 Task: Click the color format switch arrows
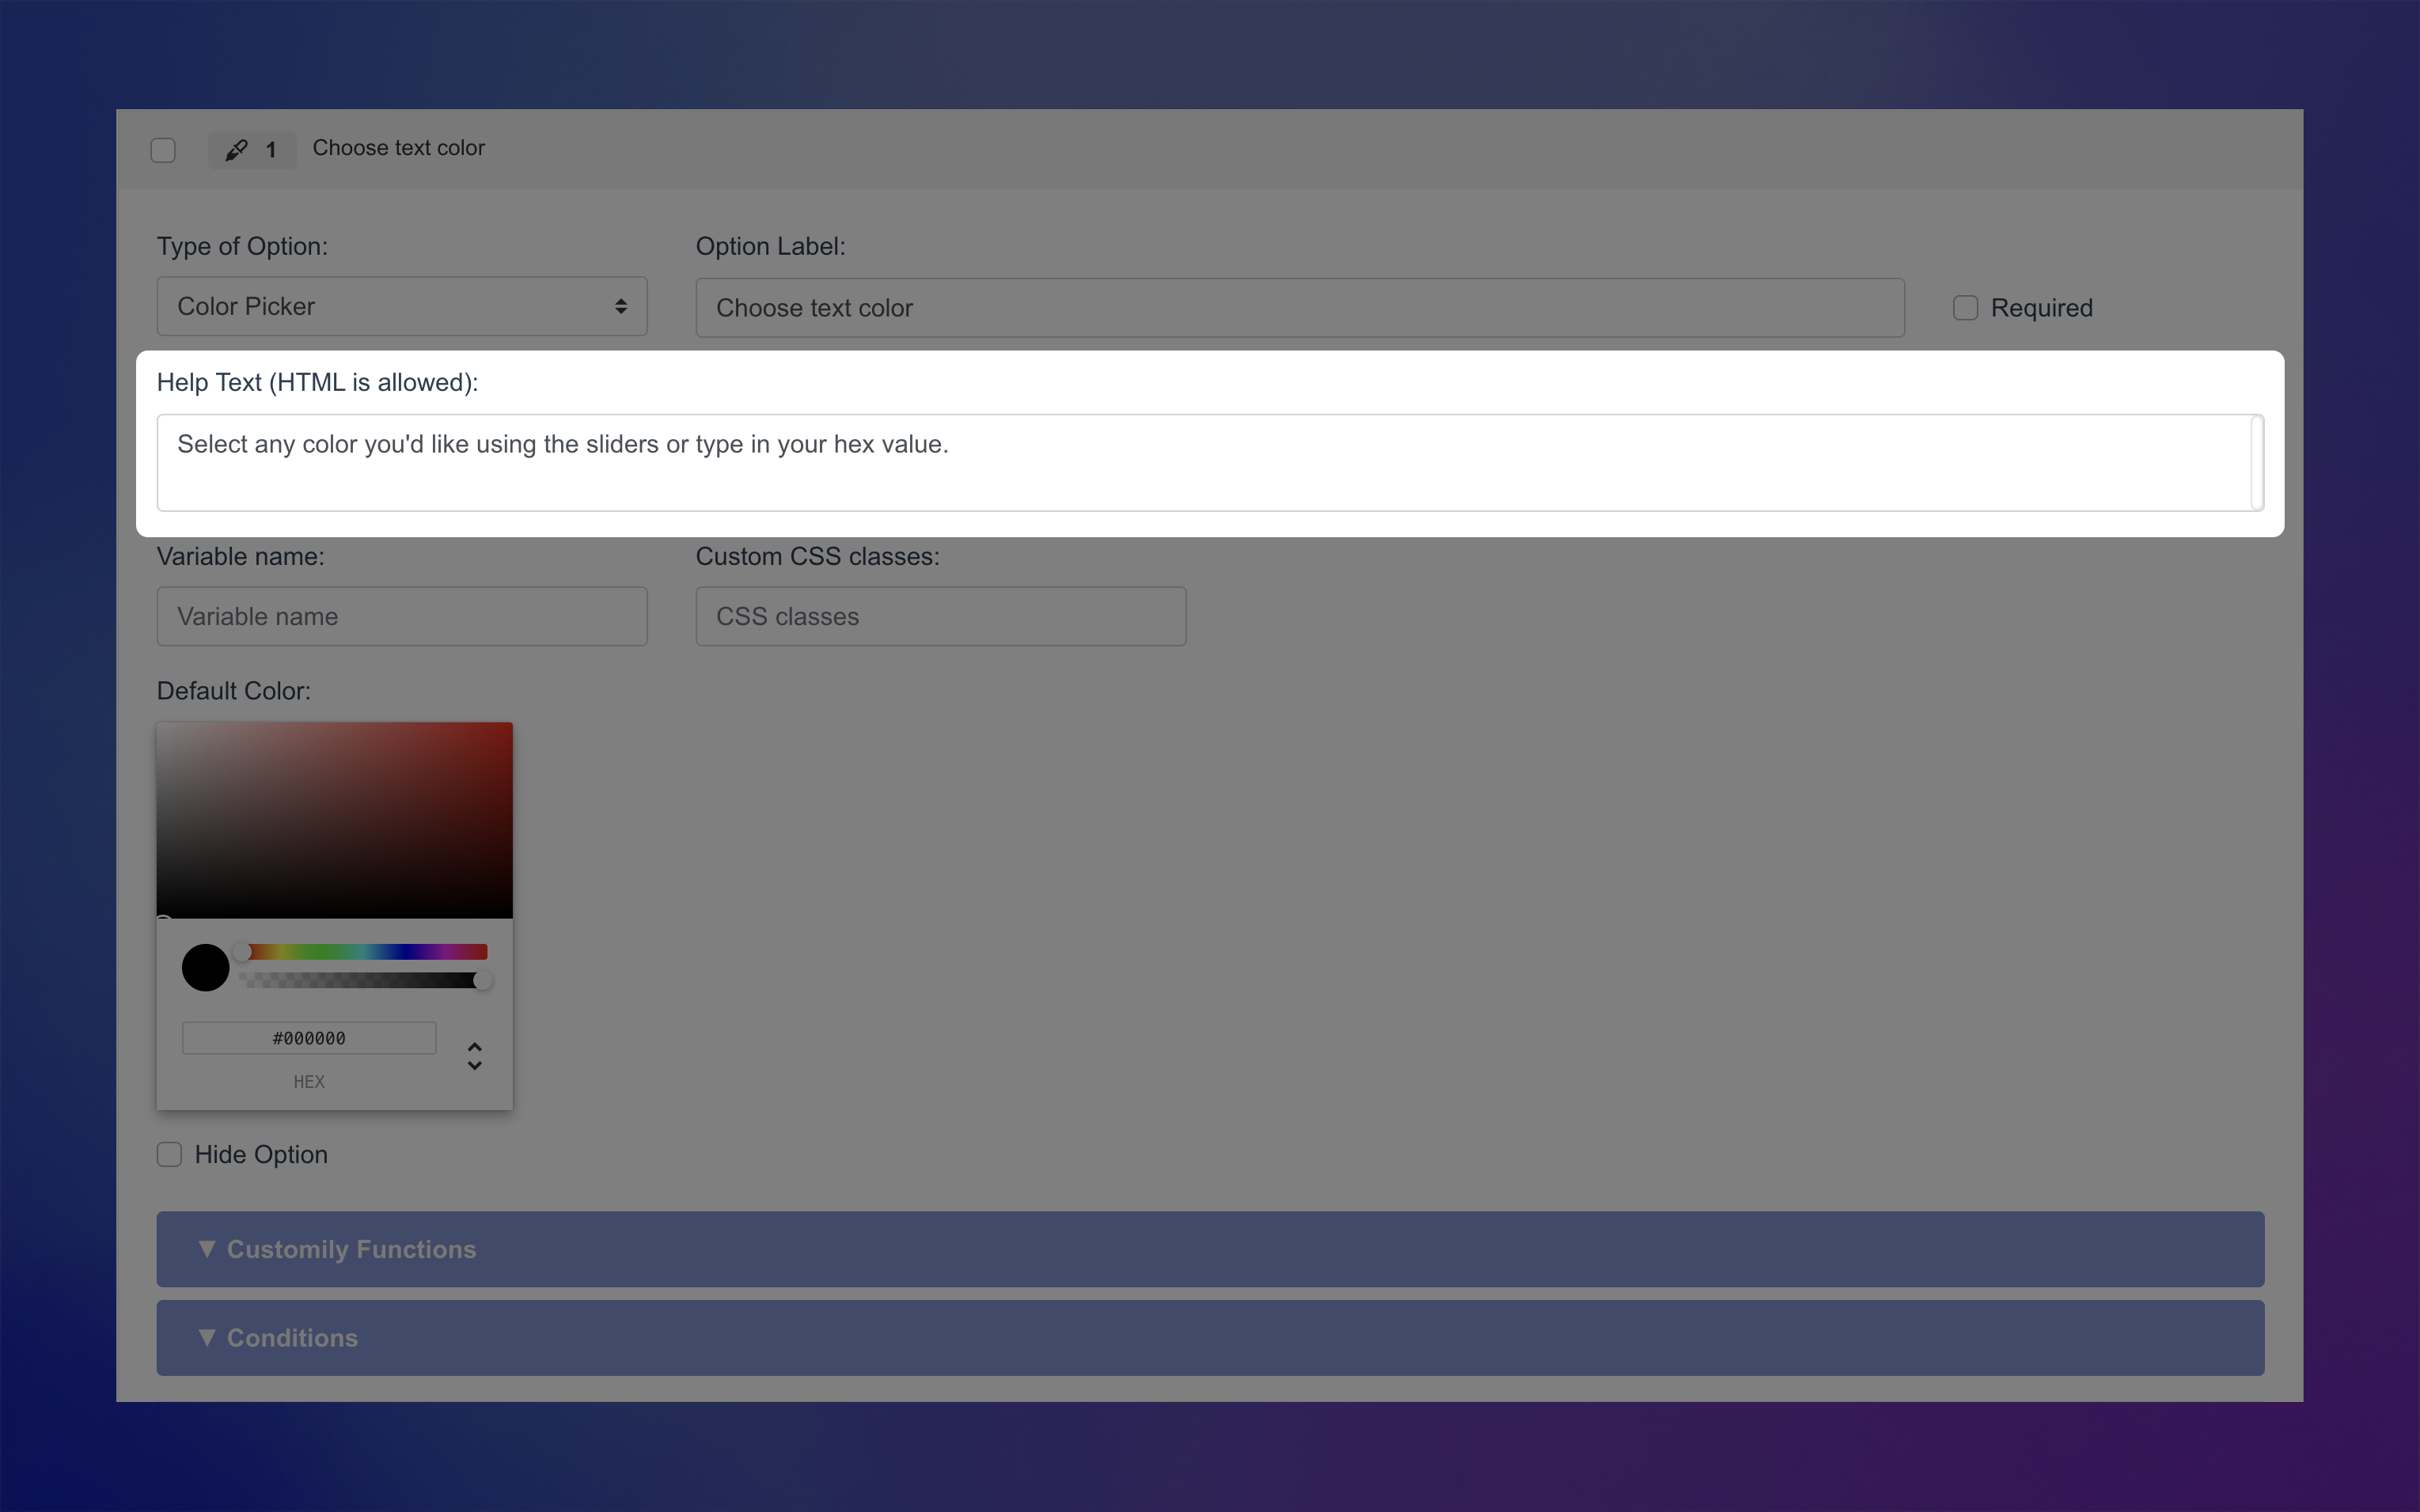[x=474, y=1056]
